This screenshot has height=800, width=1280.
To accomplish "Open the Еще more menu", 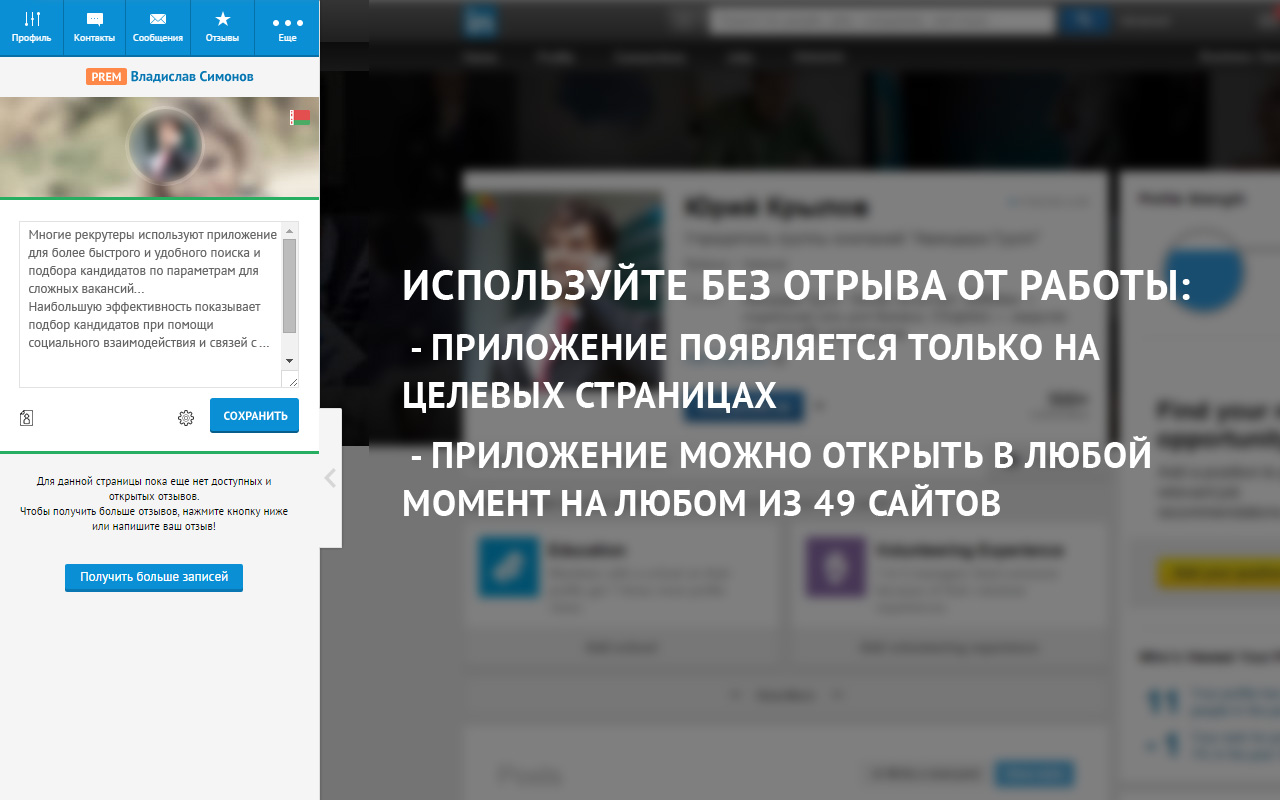I will click(x=287, y=27).
